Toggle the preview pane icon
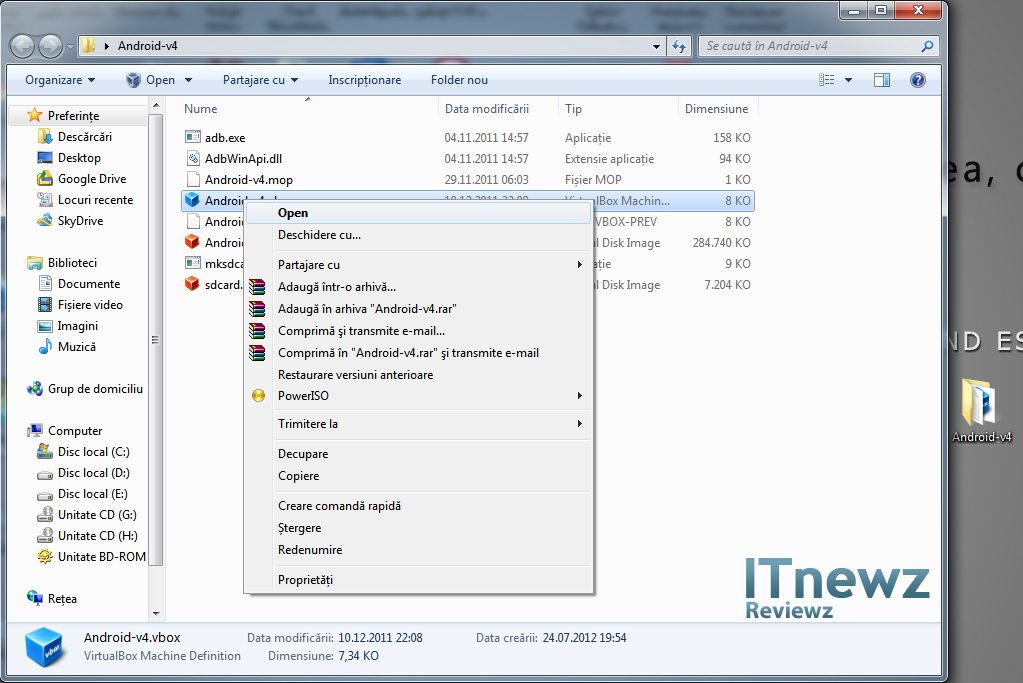Viewport: 1023px width, 683px height. click(x=882, y=80)
